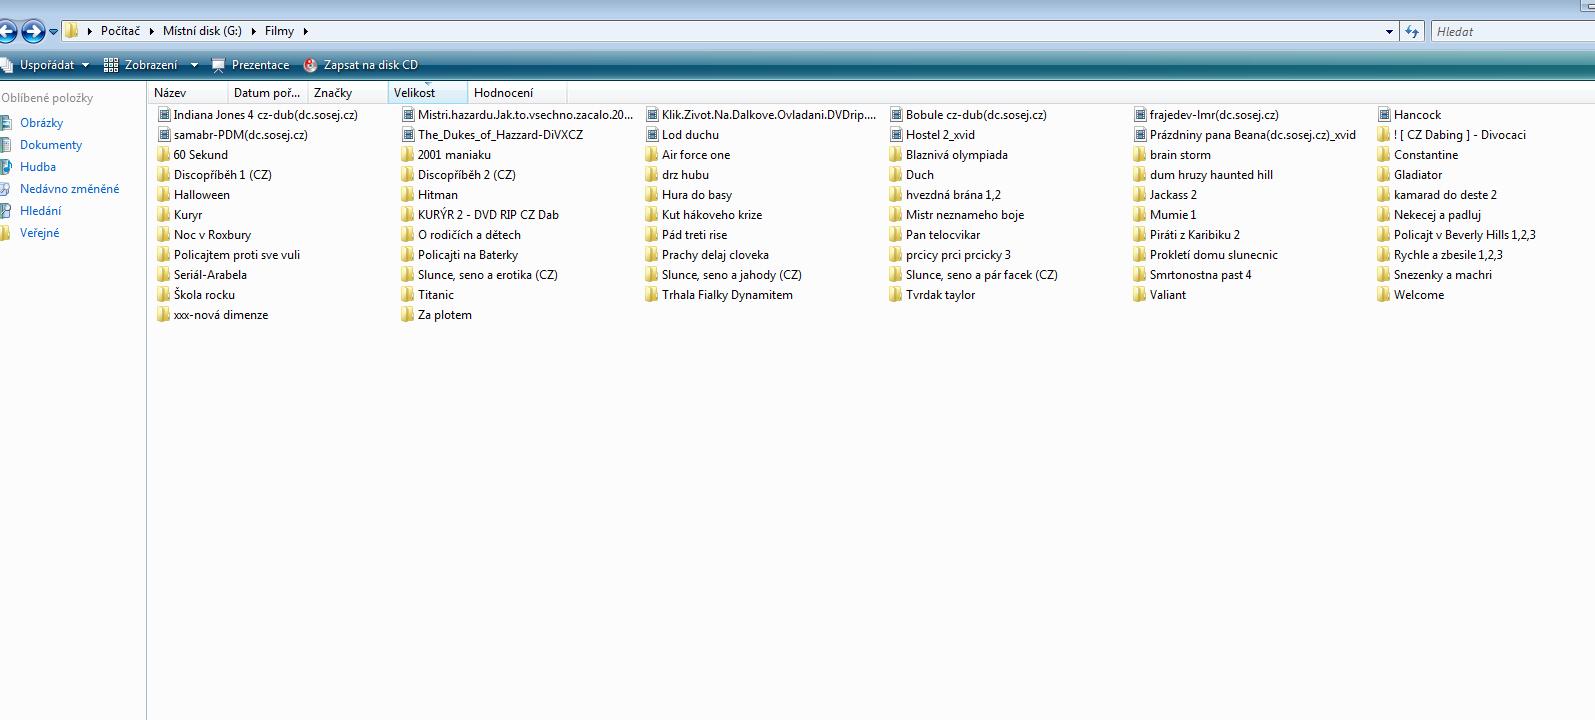The image size is (1595, 720).
Task: Select the name Piráti z Karibiku 2
Action: pyautogui.click(x=1195, y=235)
